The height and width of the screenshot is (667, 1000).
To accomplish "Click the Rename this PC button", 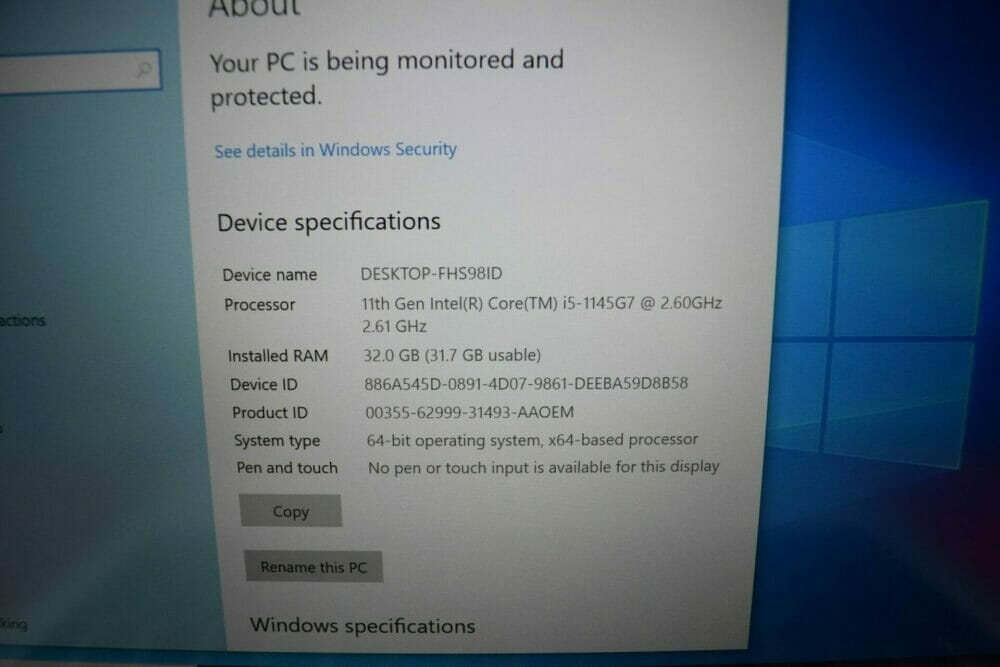I will [x=313, y=567].
